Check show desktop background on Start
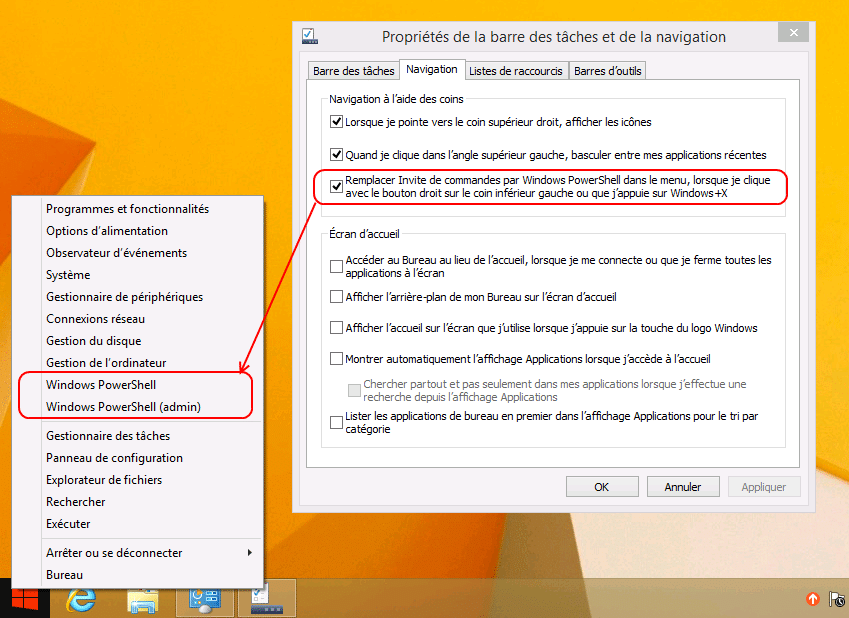The height and width of the screenshot is (618, 849). (x=336, y=297)
